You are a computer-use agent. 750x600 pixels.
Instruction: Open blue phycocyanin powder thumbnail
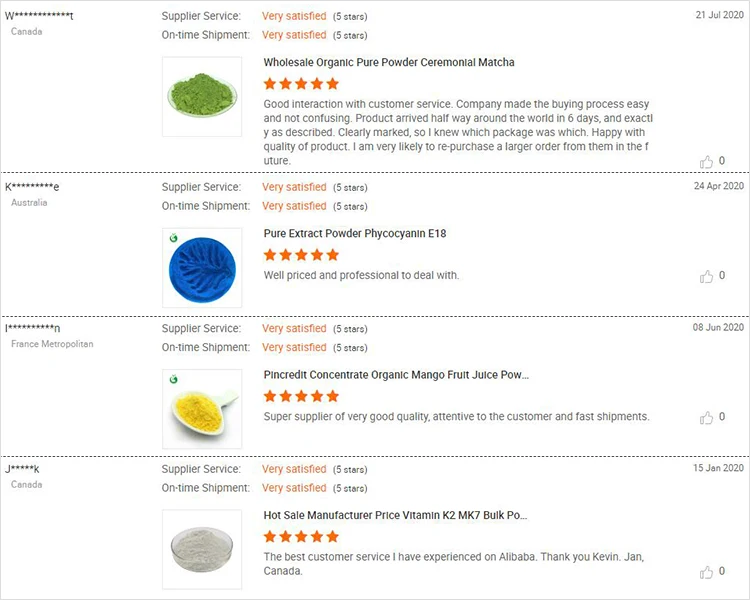[202, 267]
